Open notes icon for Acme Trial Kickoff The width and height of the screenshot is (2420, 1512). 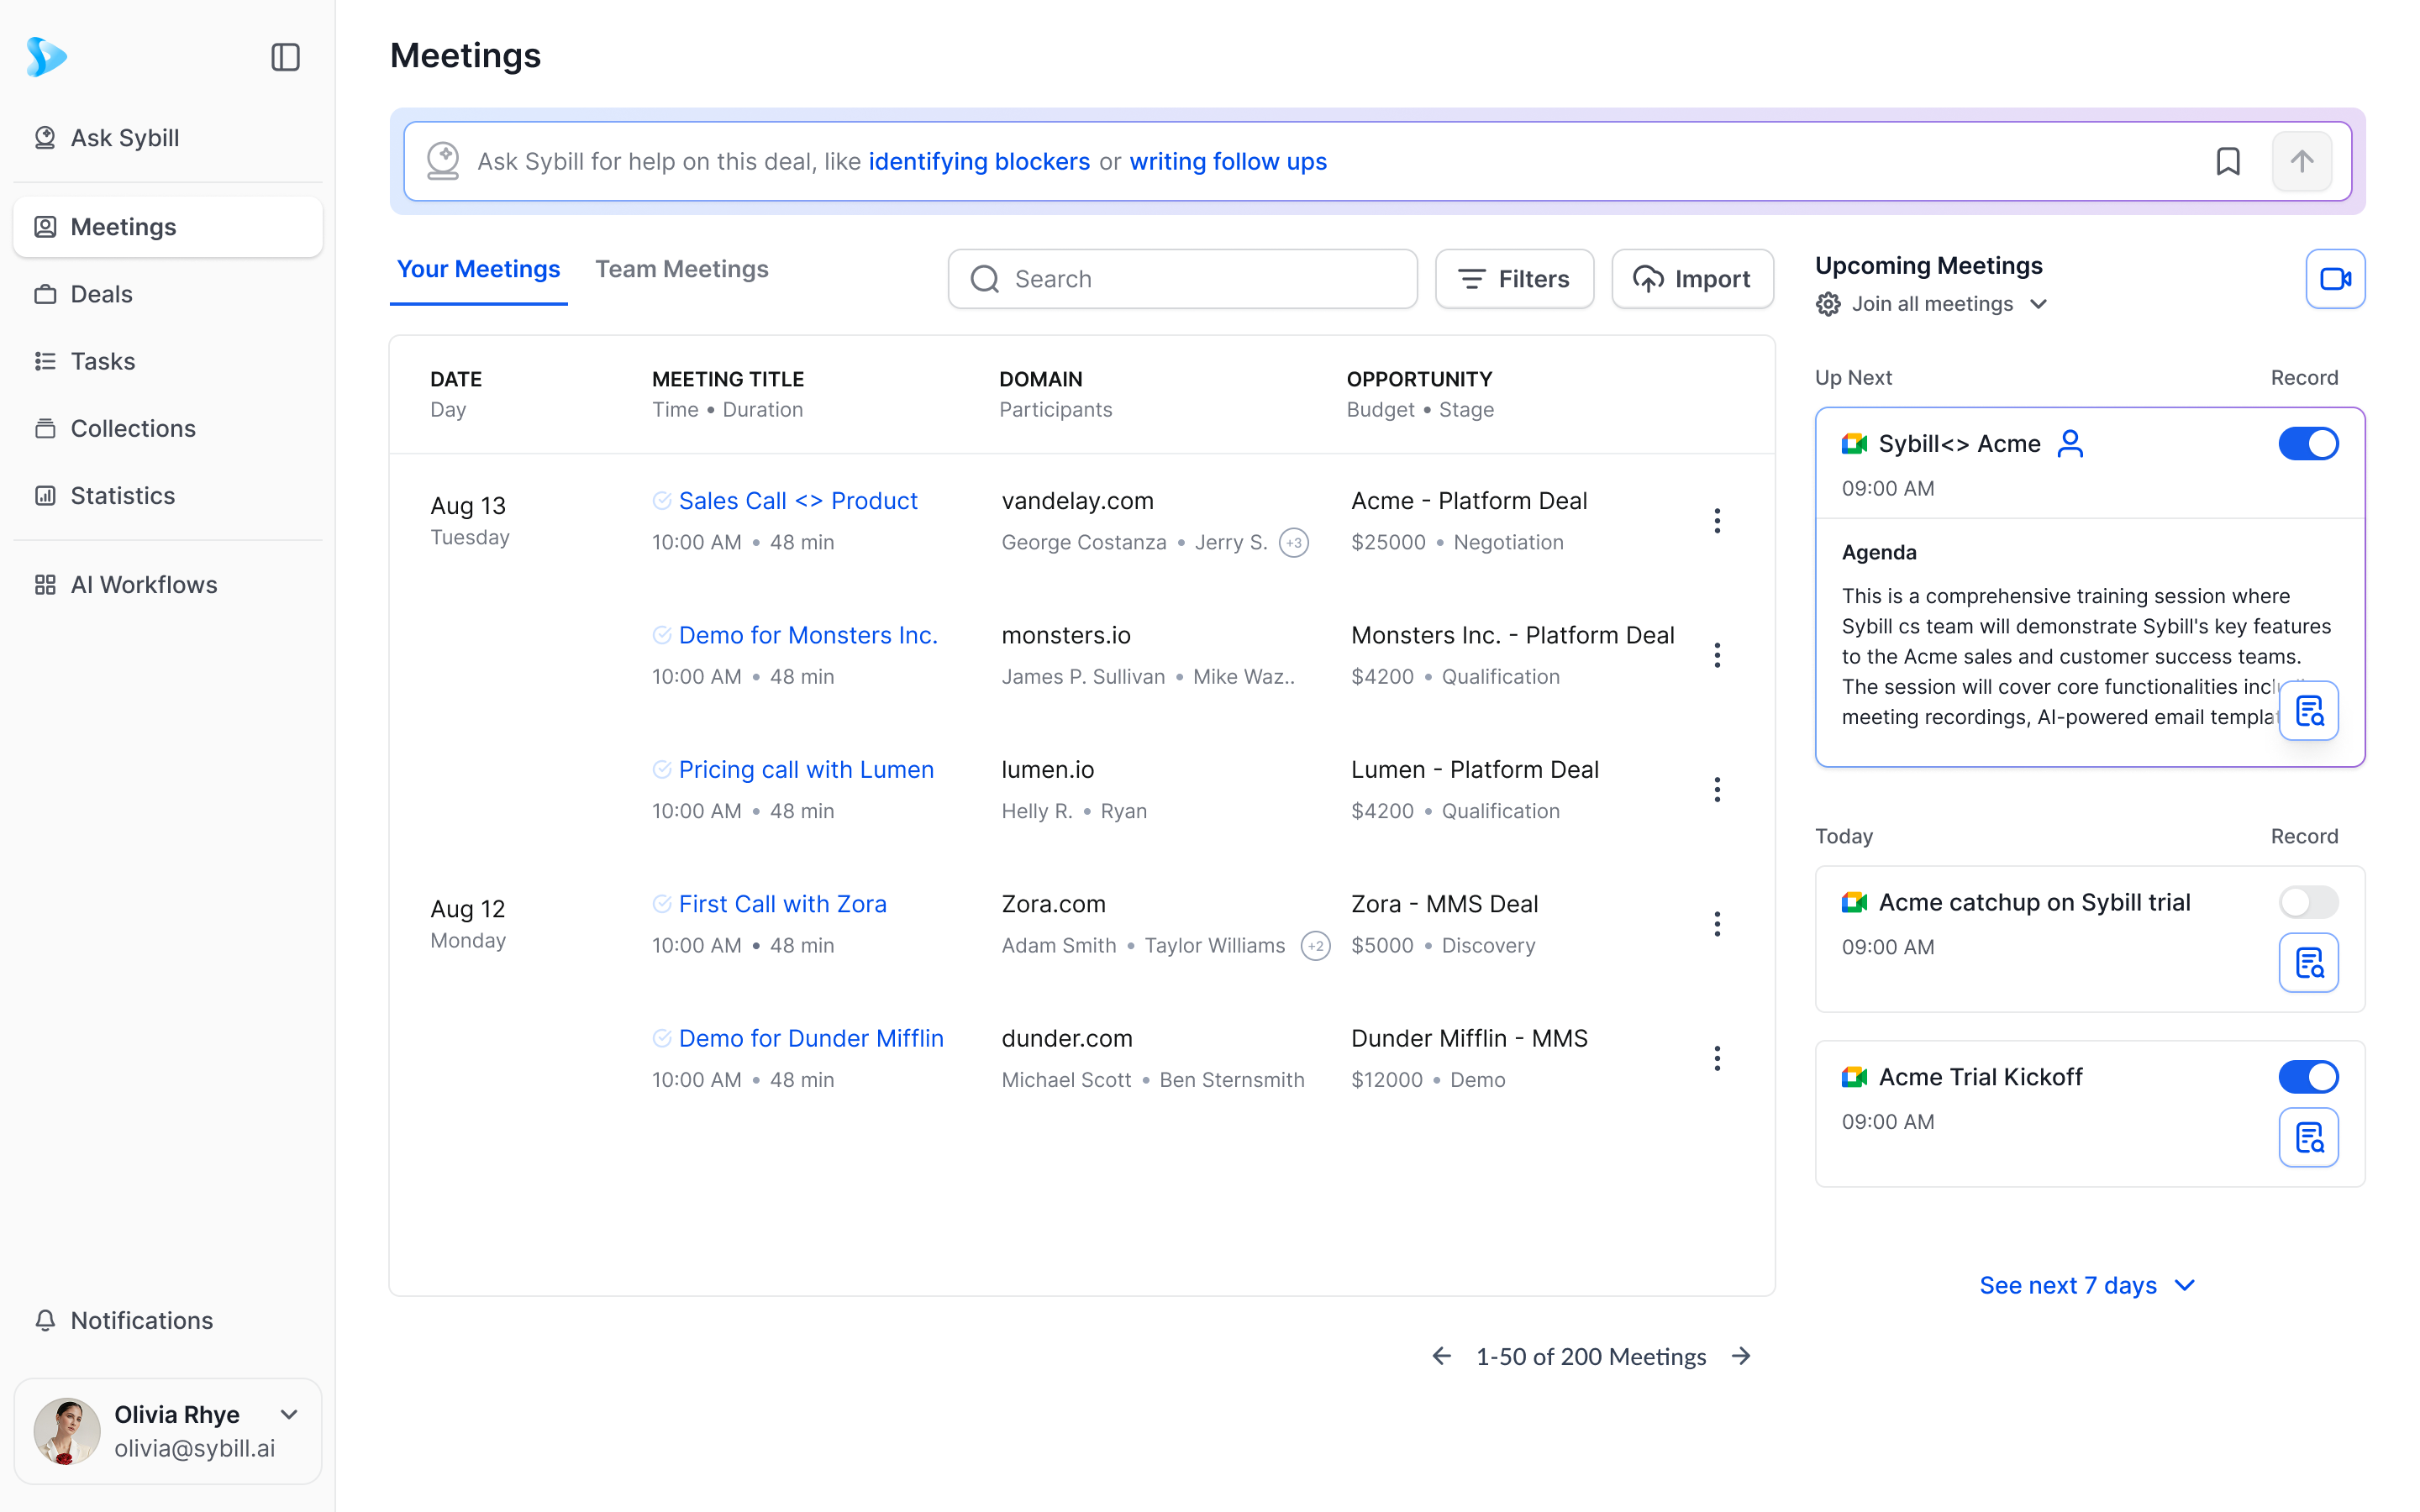click(2308, 1137)
